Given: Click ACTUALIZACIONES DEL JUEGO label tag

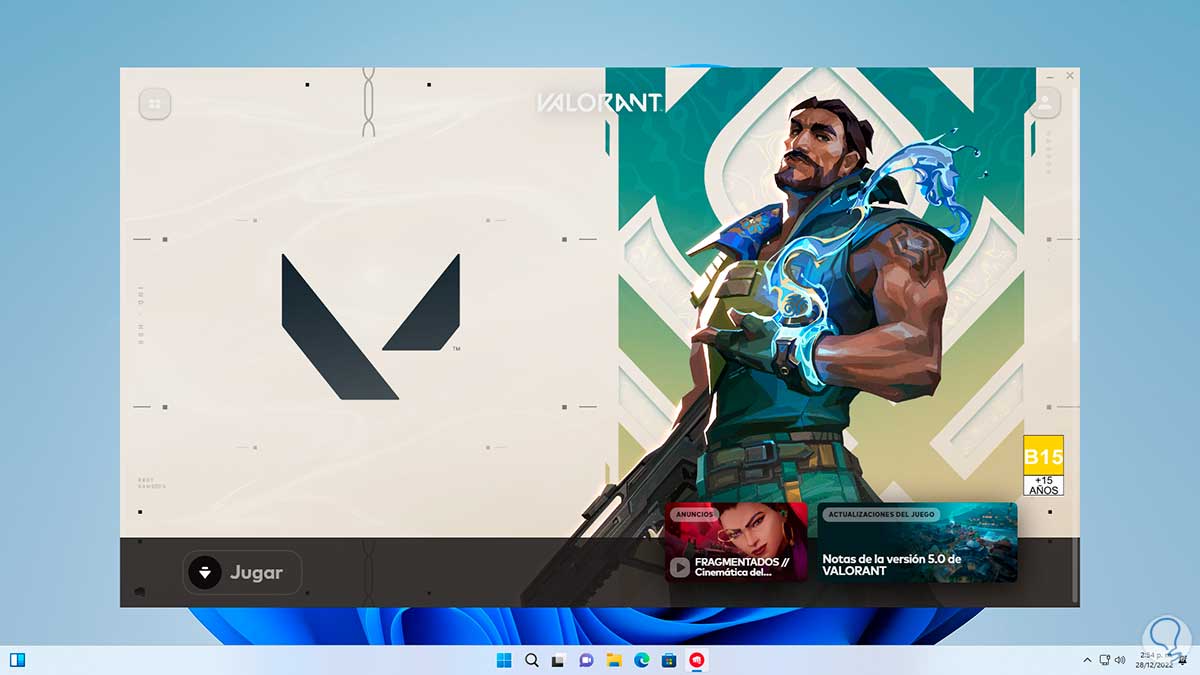Looking at the screenshot, I should pyautogui.click(x=882, y=514).
